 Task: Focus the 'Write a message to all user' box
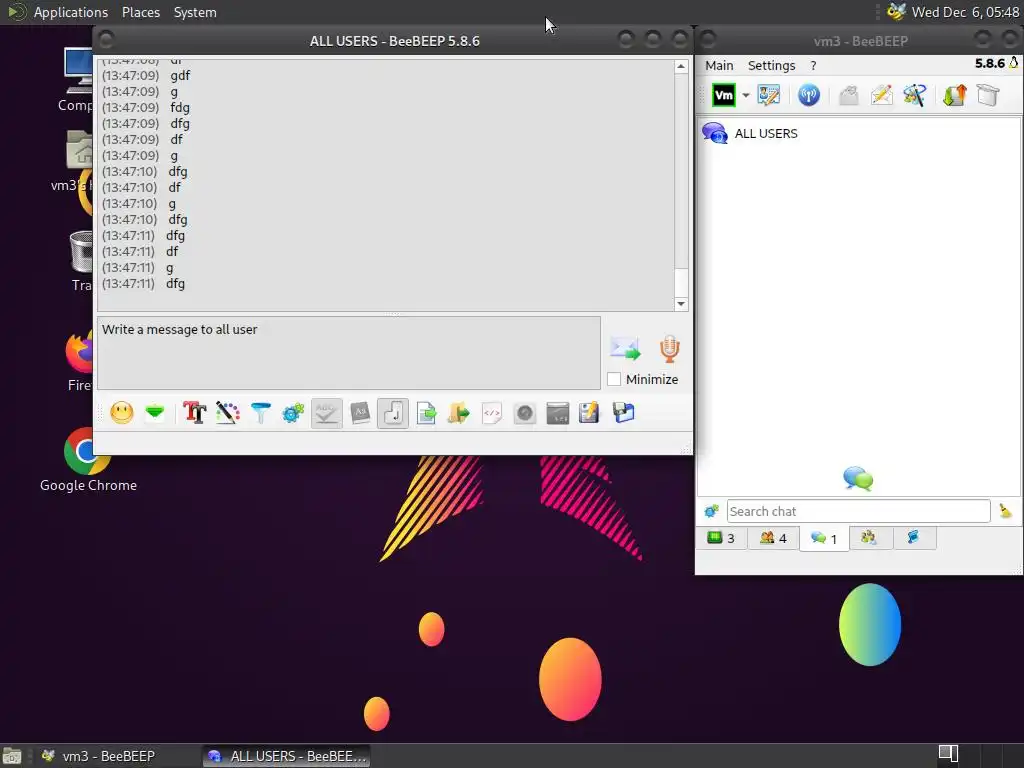(x=349, y=353)
